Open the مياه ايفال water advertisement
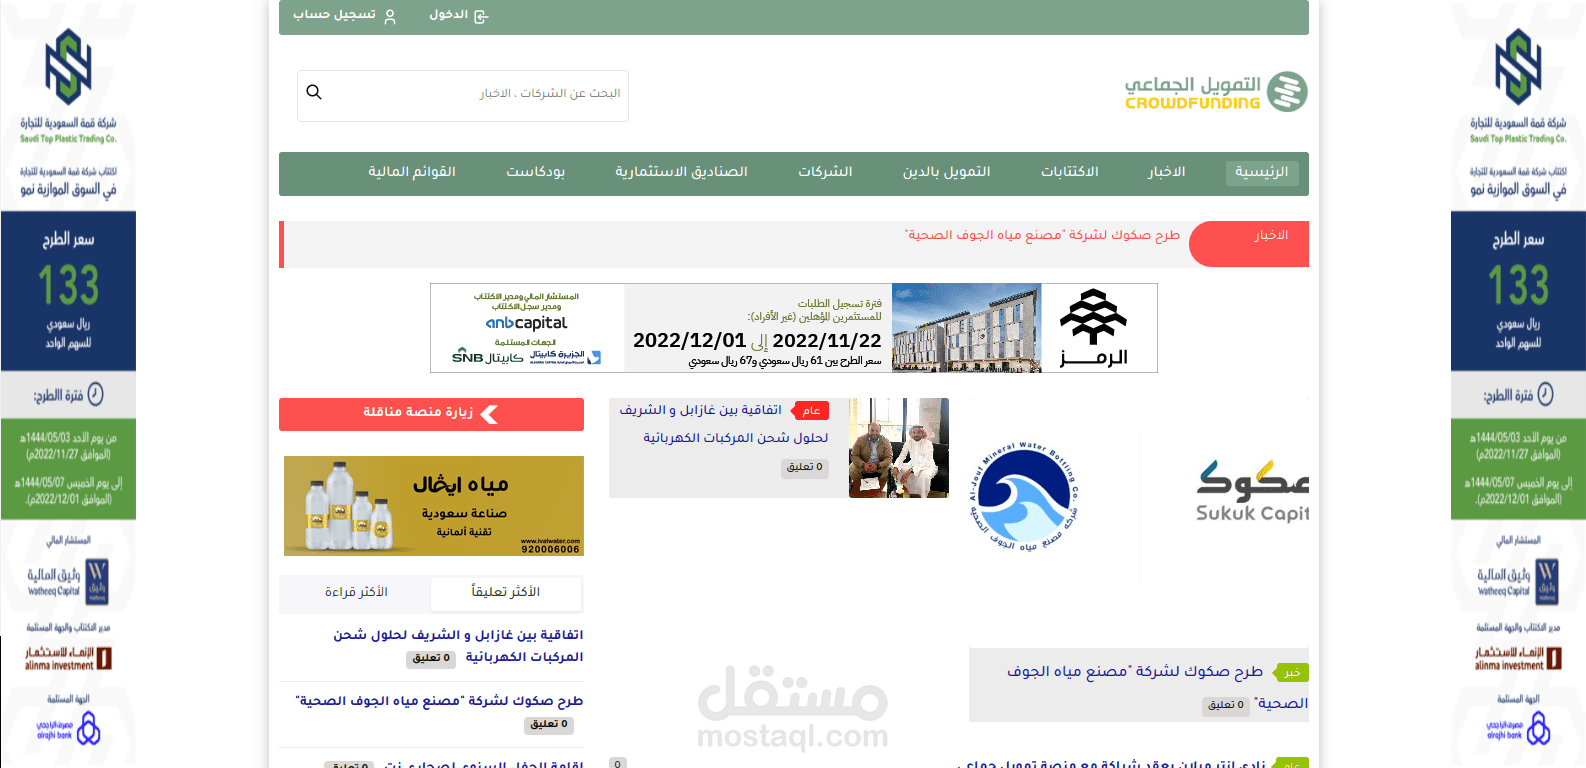Viewport: 1586px width, 768px height. [434, 506]
